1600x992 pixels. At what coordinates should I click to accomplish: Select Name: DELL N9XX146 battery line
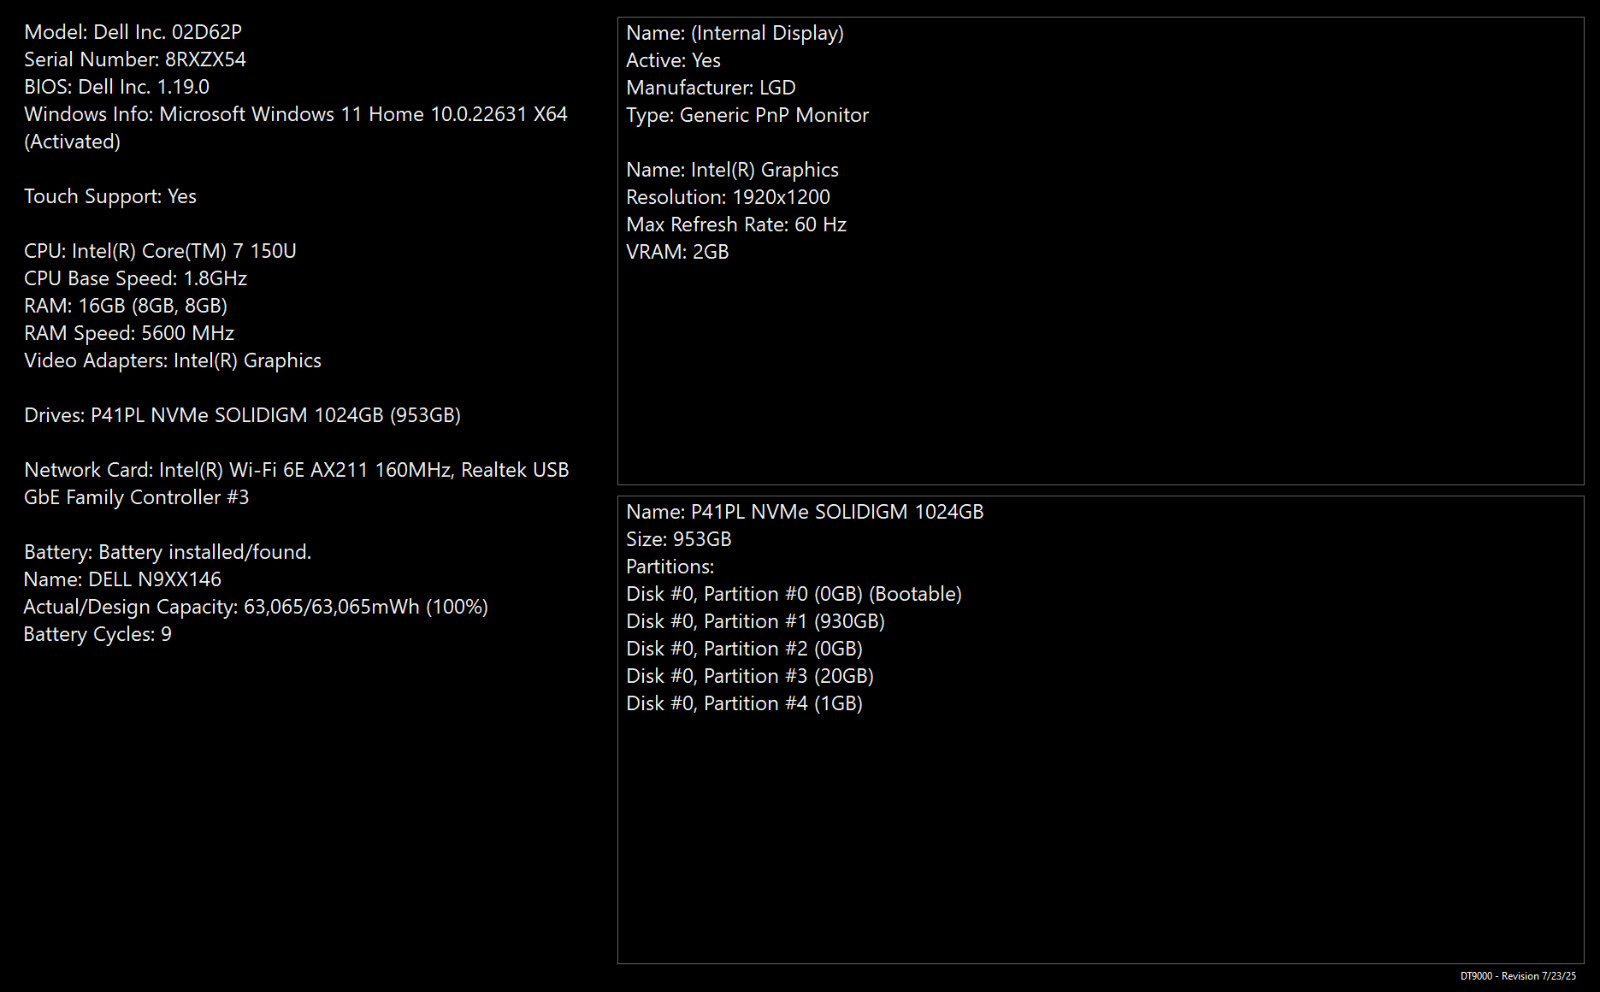coord(123,579)
